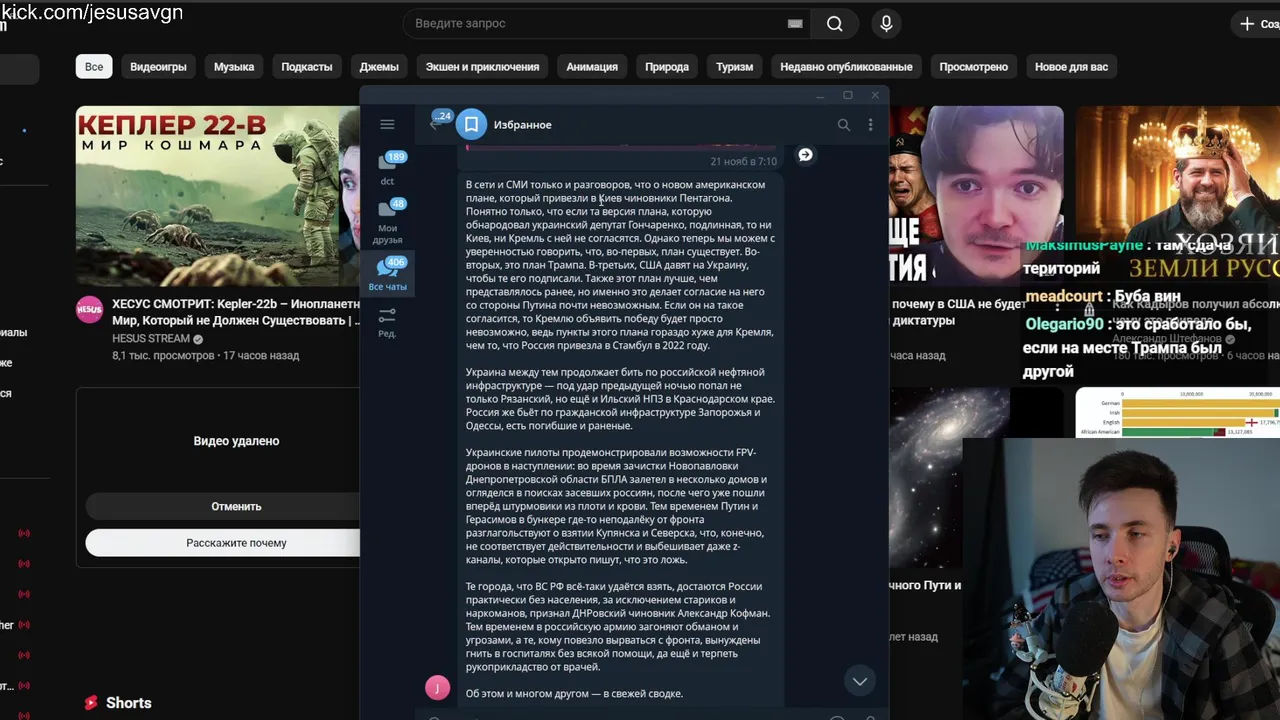1280x720 pixels.
Task: Select the Недавно опубликованные filter chip
Action: (846, 67)
